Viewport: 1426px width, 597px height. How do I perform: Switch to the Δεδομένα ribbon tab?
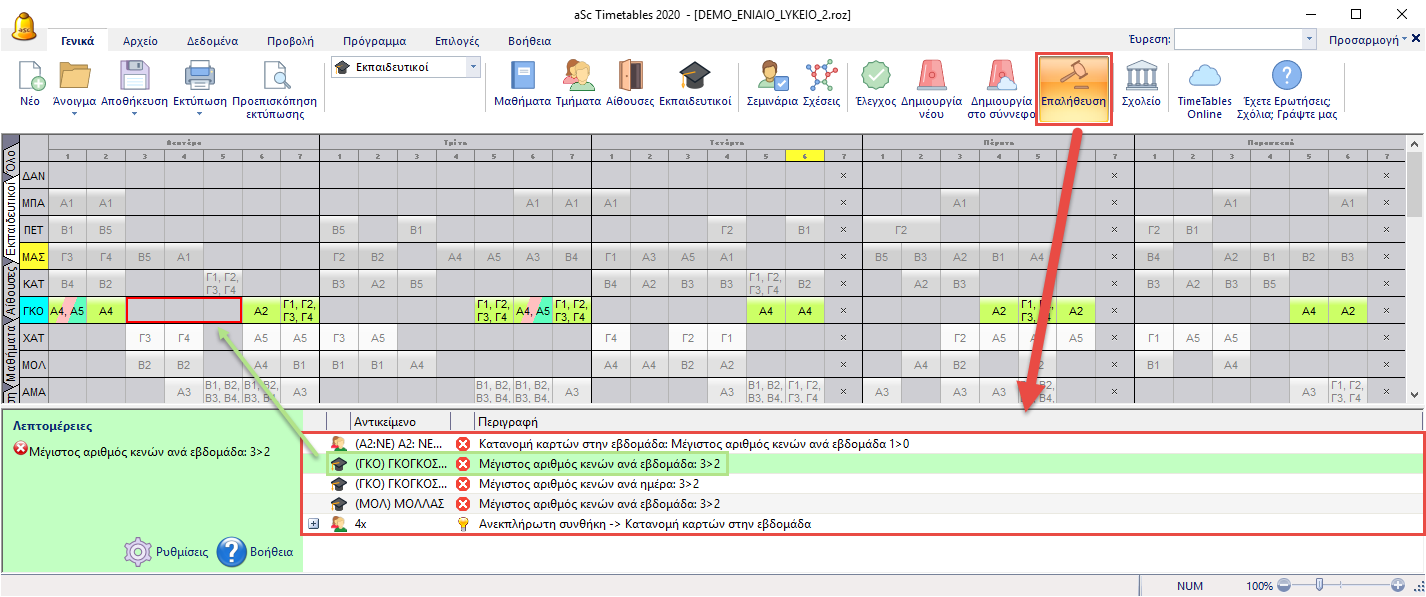coord(212,42)
